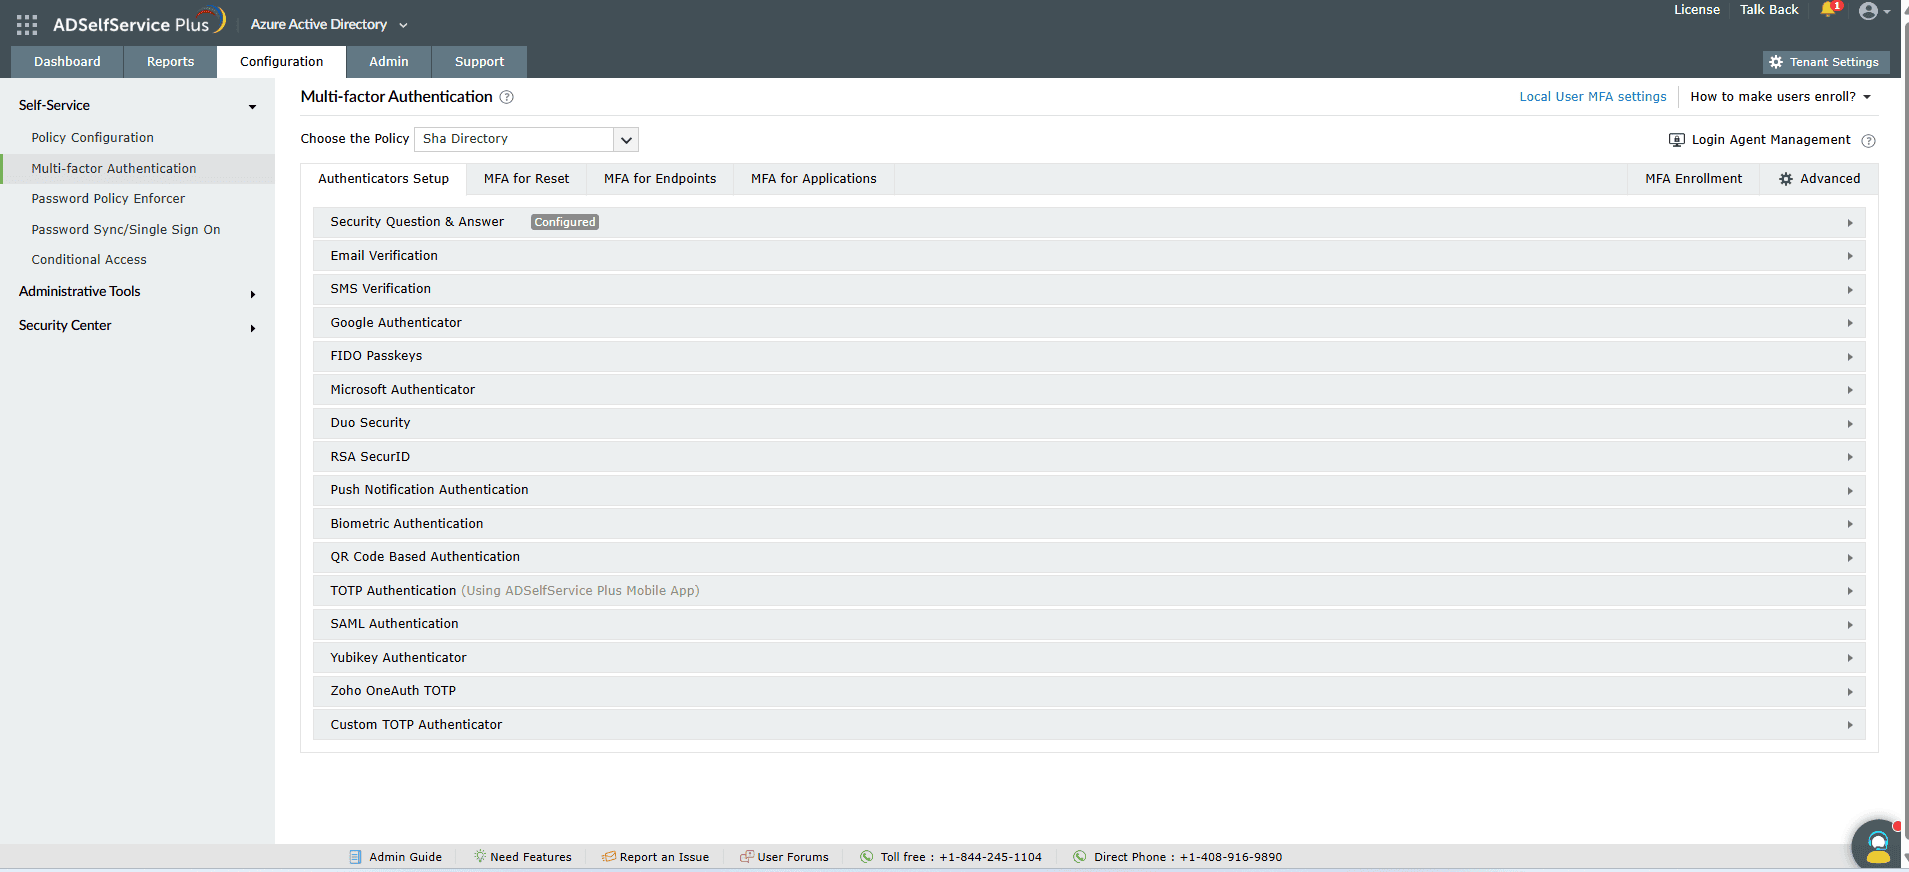Open the MFA Enrollment tab
This screenshot has height=872, width=1909.
click(1694, 179)
